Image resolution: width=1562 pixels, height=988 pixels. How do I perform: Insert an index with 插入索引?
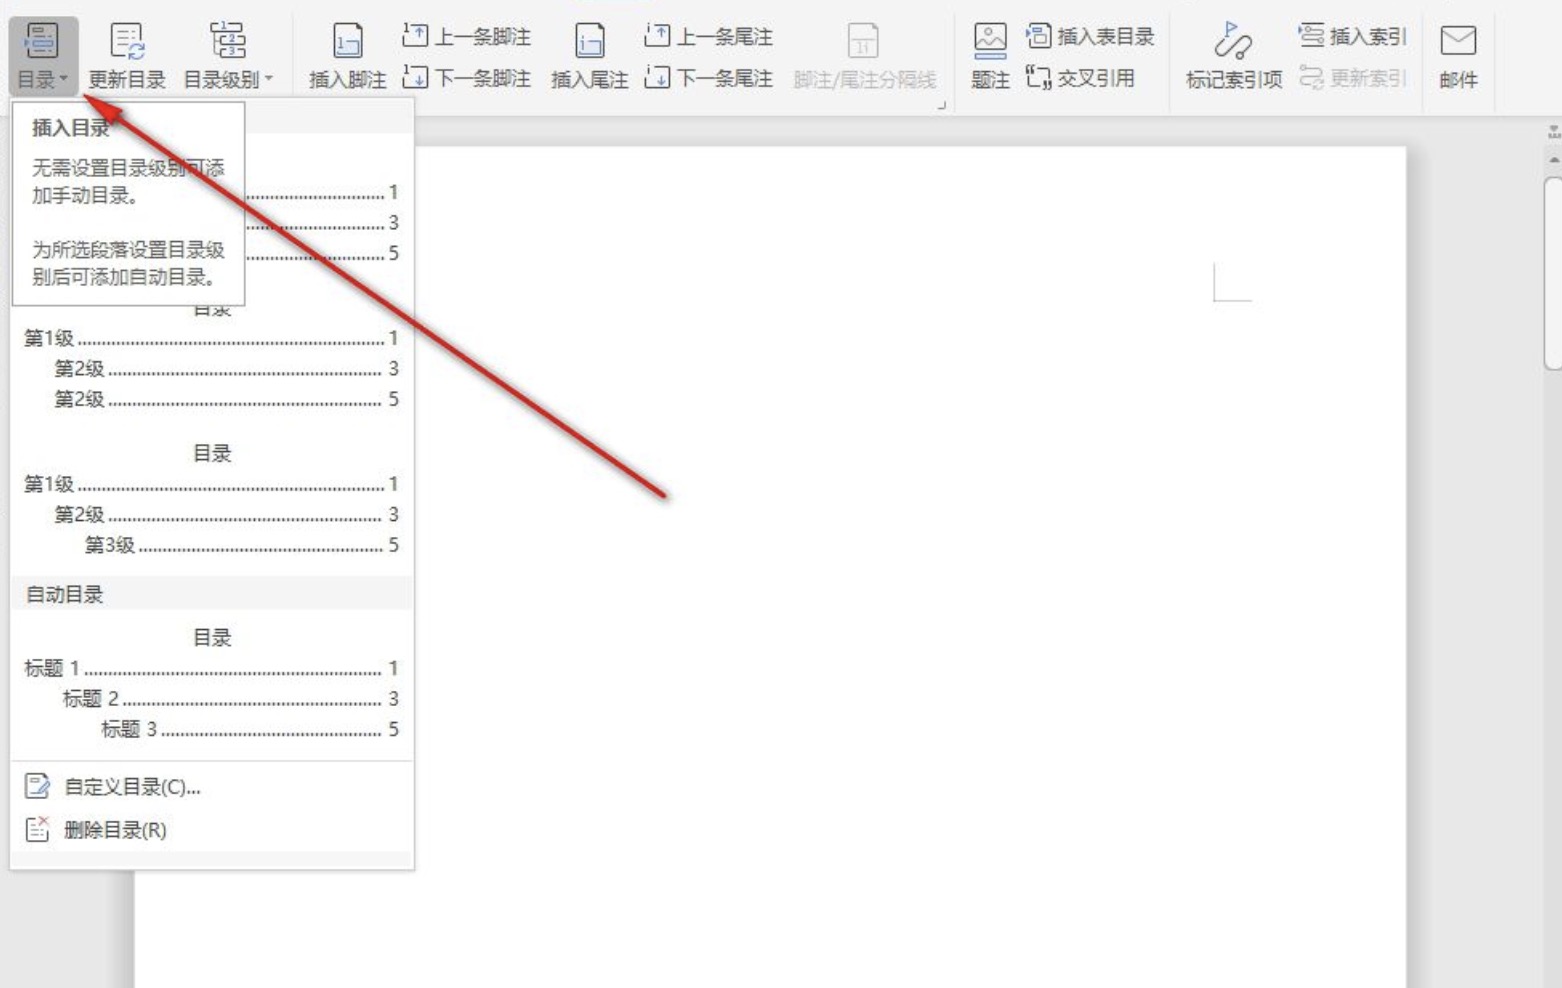(x=1353, y=37)
